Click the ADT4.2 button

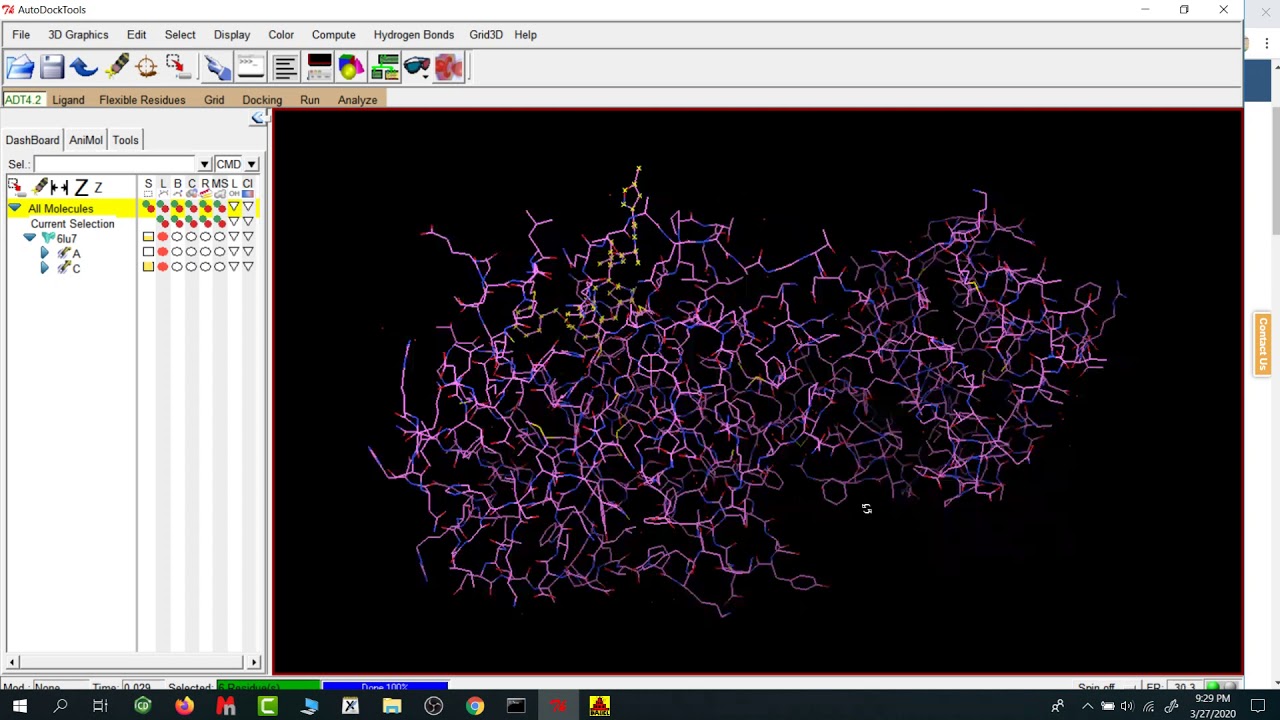23,100
